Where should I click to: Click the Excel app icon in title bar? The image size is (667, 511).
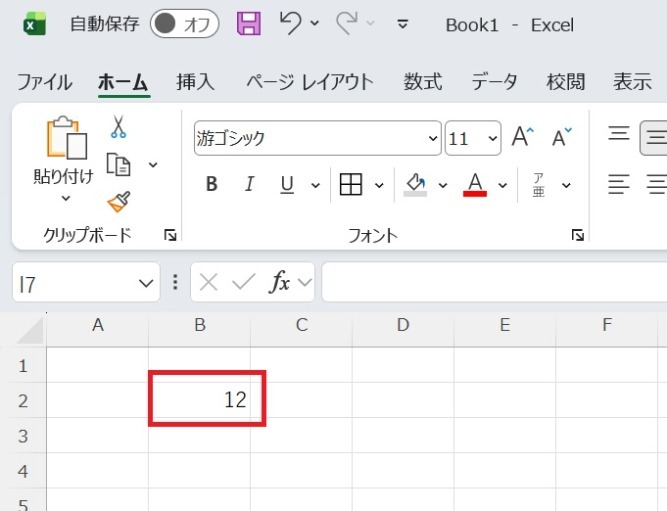click(34, 24)
